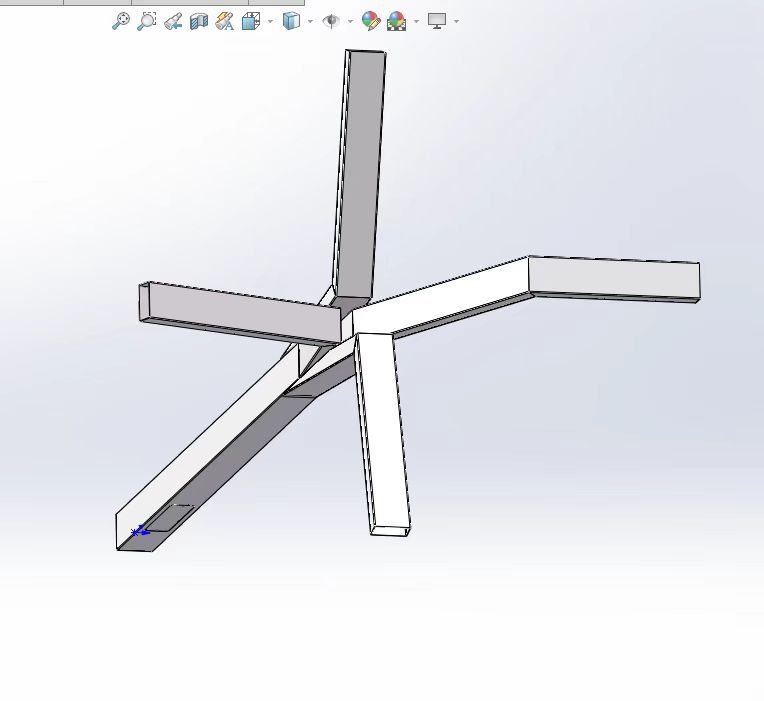This screenshot has width=764, height=701.
Task: Open Edit Appearance color ball with pencil
Action: [371, 21]
